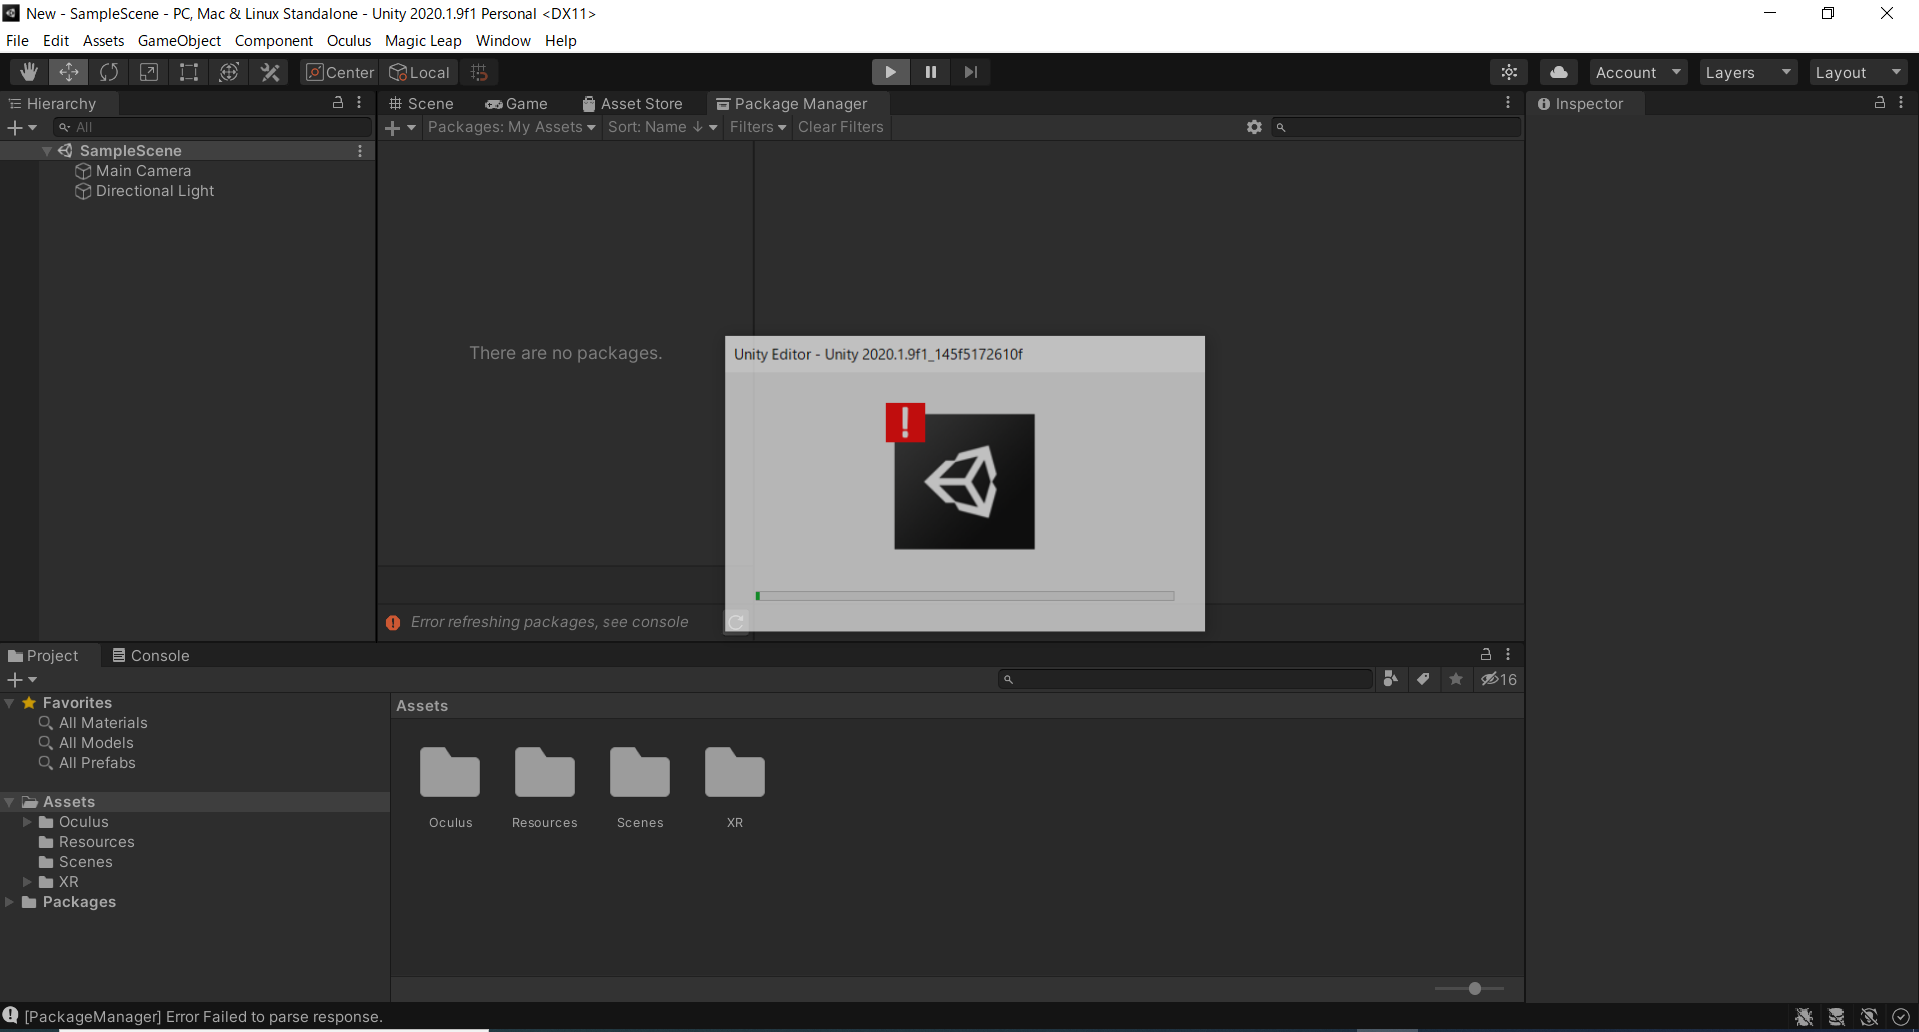This screenshot has height=1032, width=1919.
Task: Click the Clear Filters button
Action: pos(841,127)
